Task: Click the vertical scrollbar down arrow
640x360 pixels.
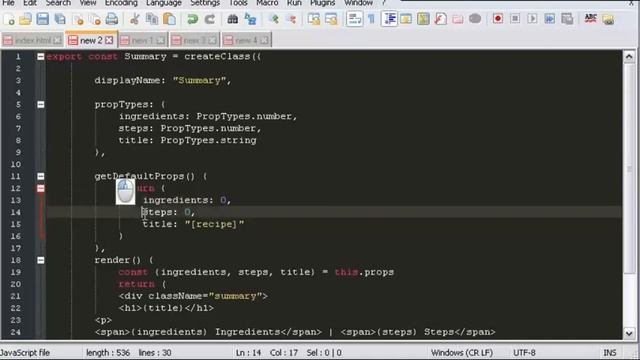Action: tap(629, 333)
